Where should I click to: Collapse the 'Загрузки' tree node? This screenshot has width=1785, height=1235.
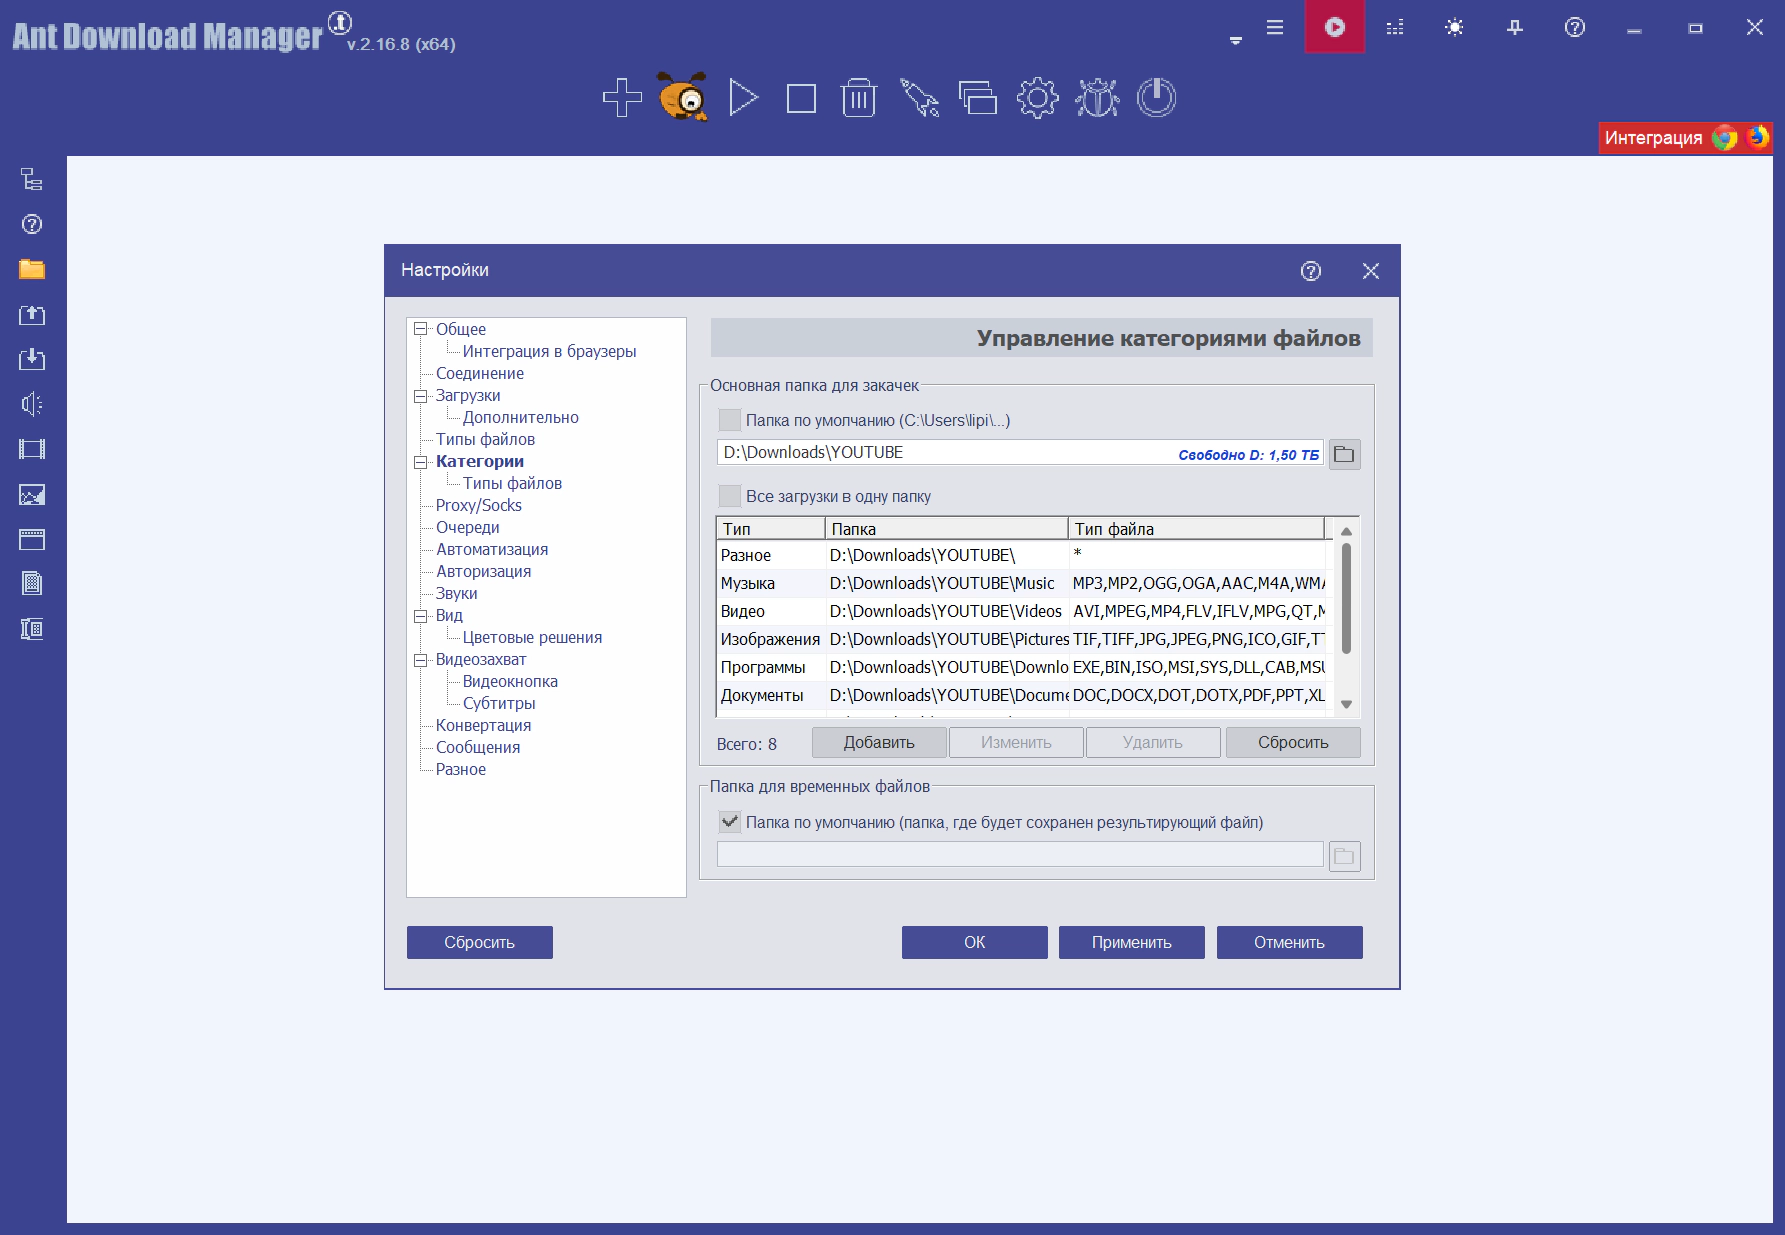click(x=421, y=395)
